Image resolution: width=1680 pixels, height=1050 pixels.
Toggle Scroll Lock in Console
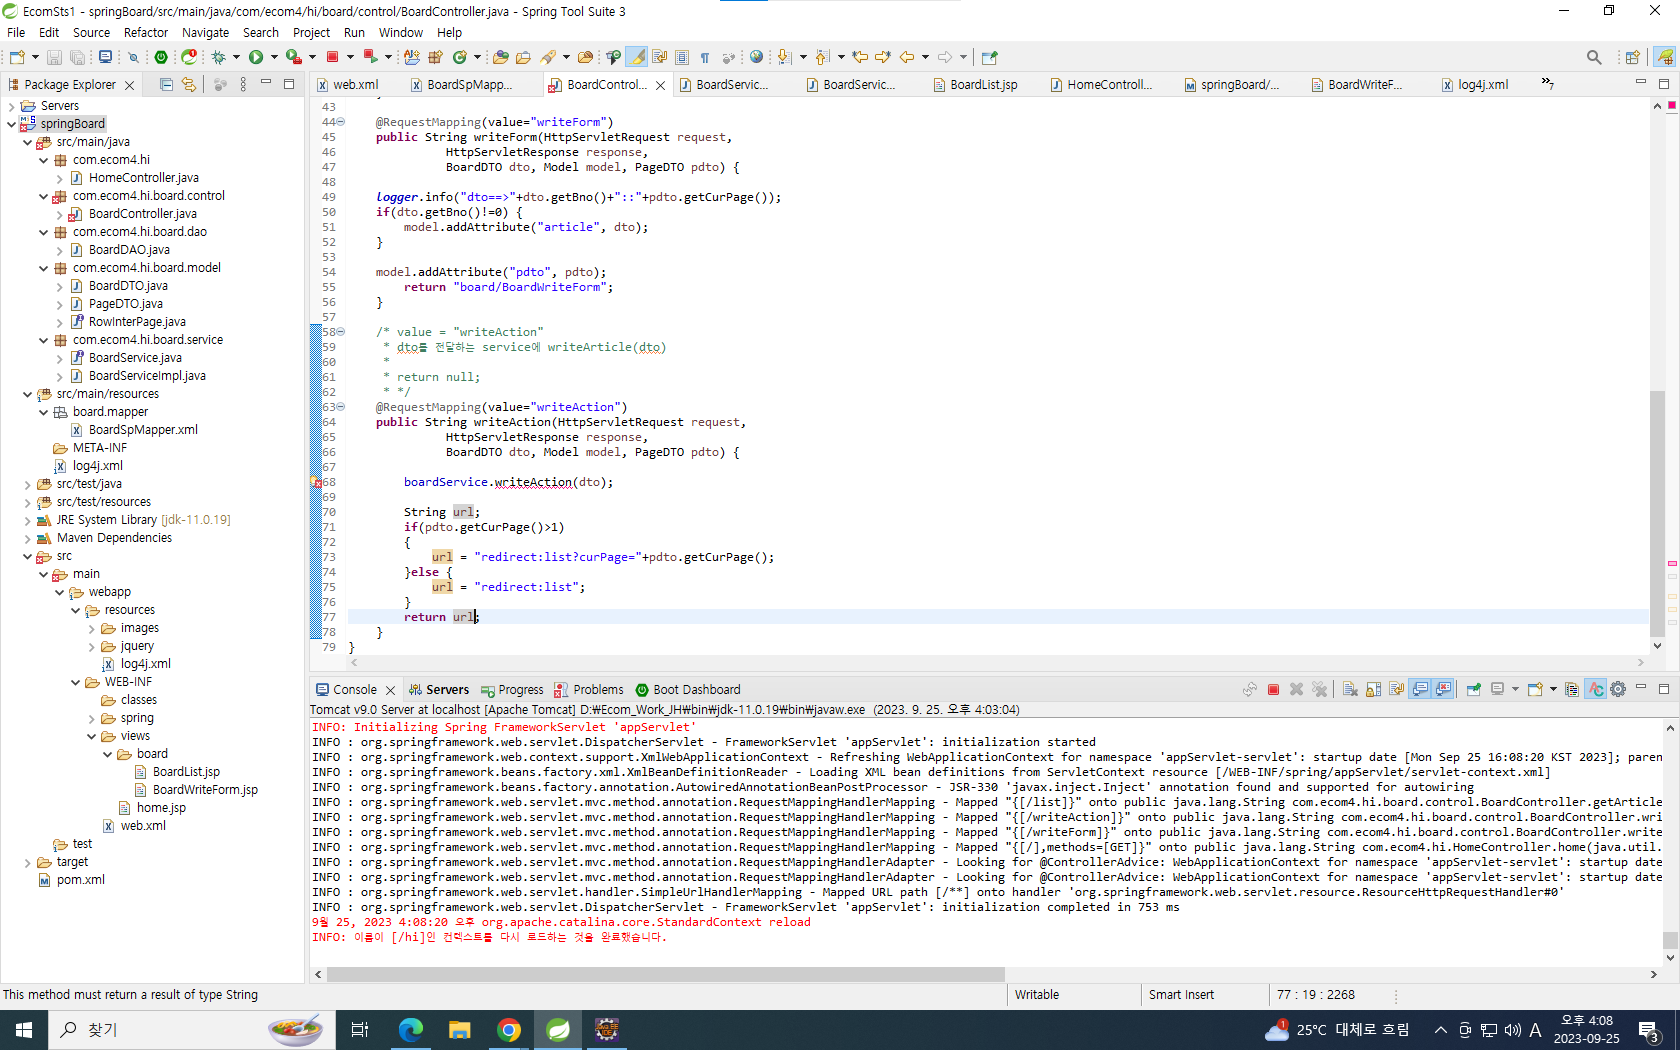click(x=1373, y=690)
